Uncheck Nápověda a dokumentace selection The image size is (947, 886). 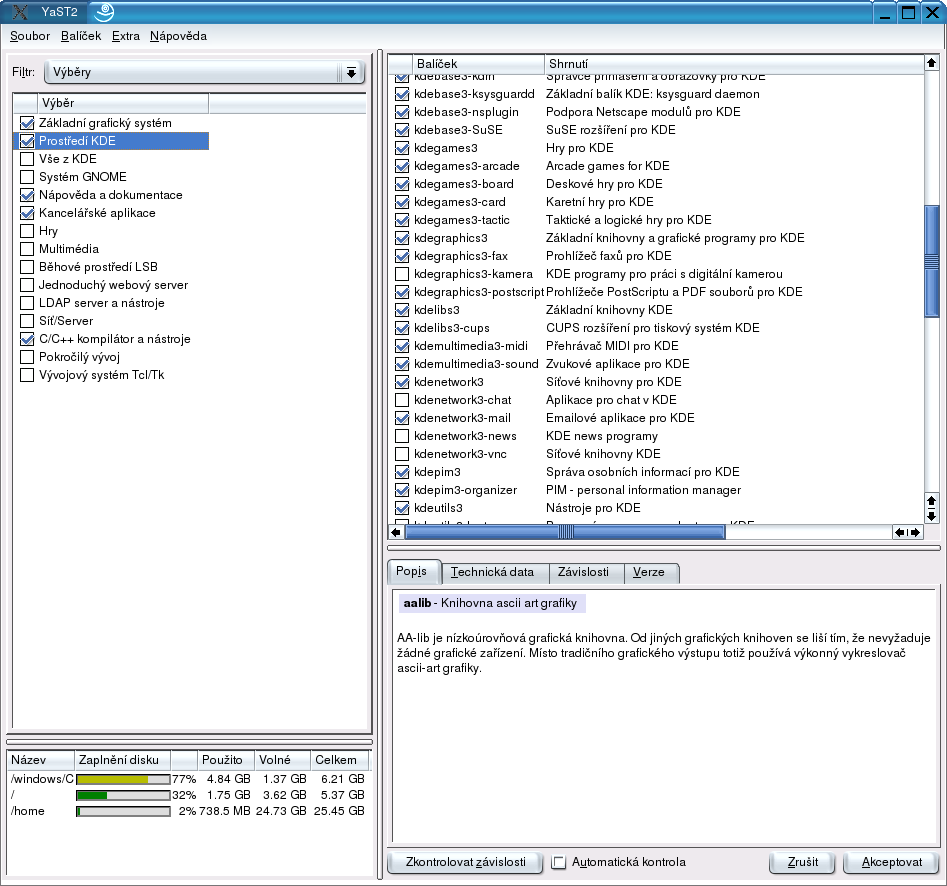pyautogui.click(x=27, y=195)
